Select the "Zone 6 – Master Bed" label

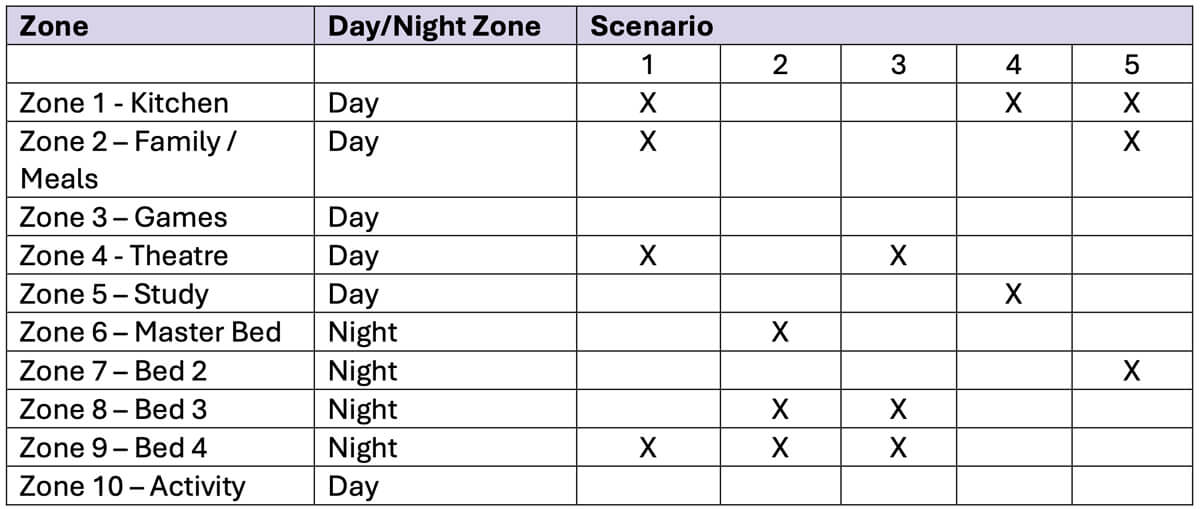[x=150, y=332]
